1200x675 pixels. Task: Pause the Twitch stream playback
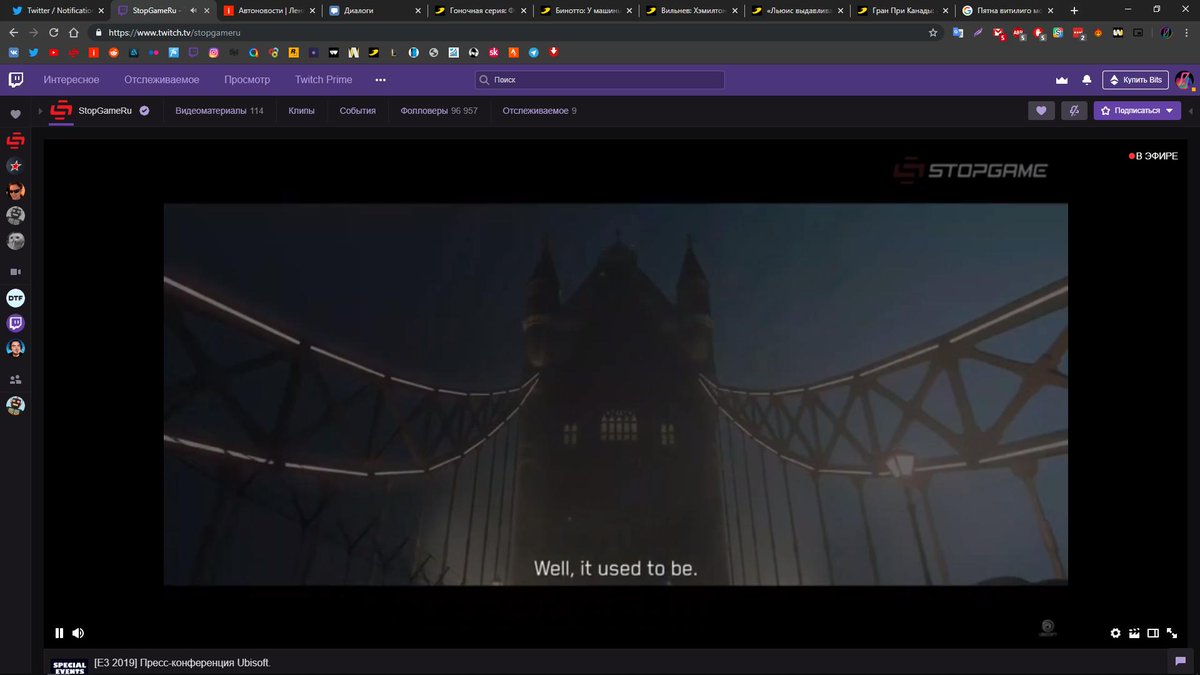pyautogui.click(x=59, y=632)
